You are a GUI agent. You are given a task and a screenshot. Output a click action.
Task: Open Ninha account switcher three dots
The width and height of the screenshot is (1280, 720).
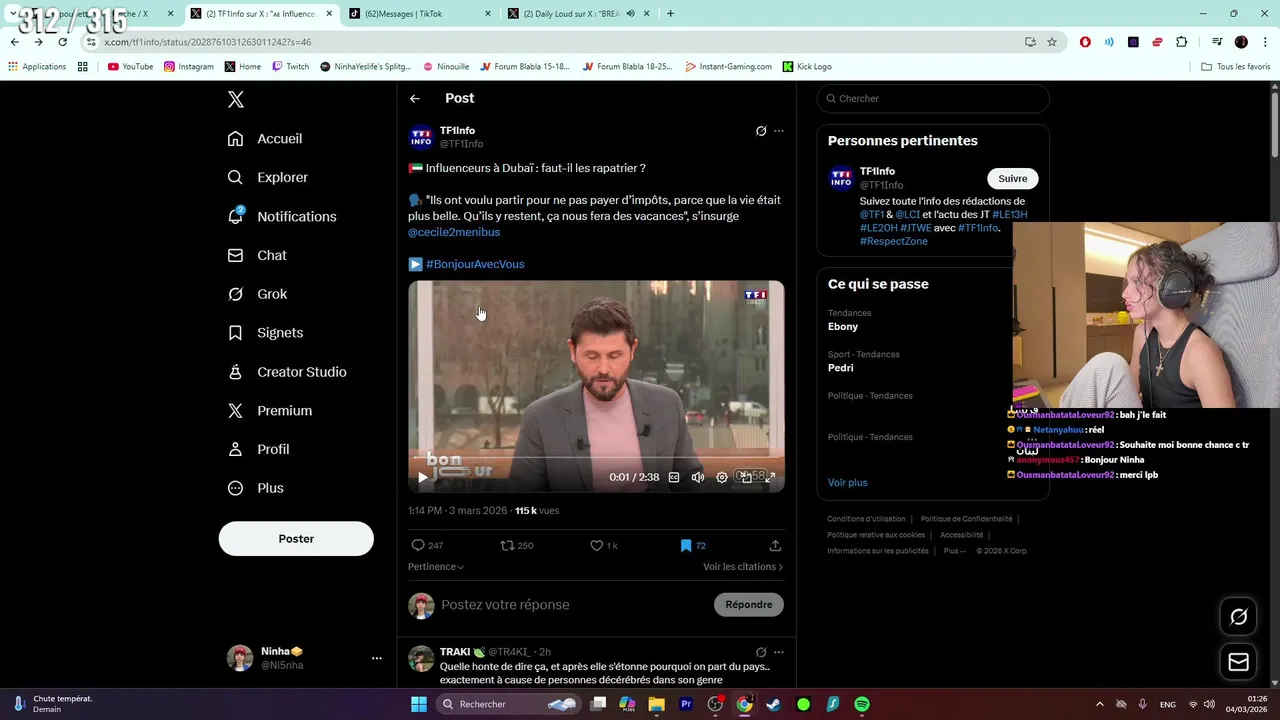(377, 658)
